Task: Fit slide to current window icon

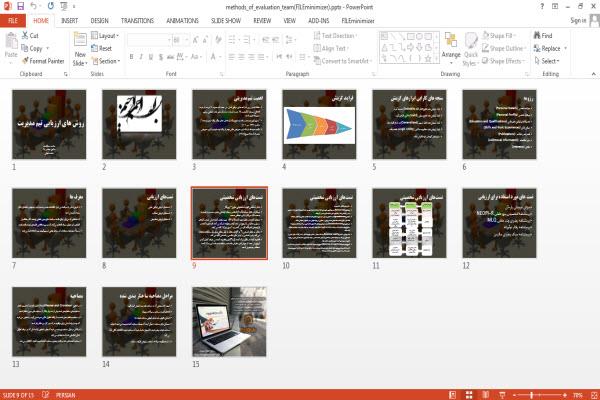Action: coord(594,395)
